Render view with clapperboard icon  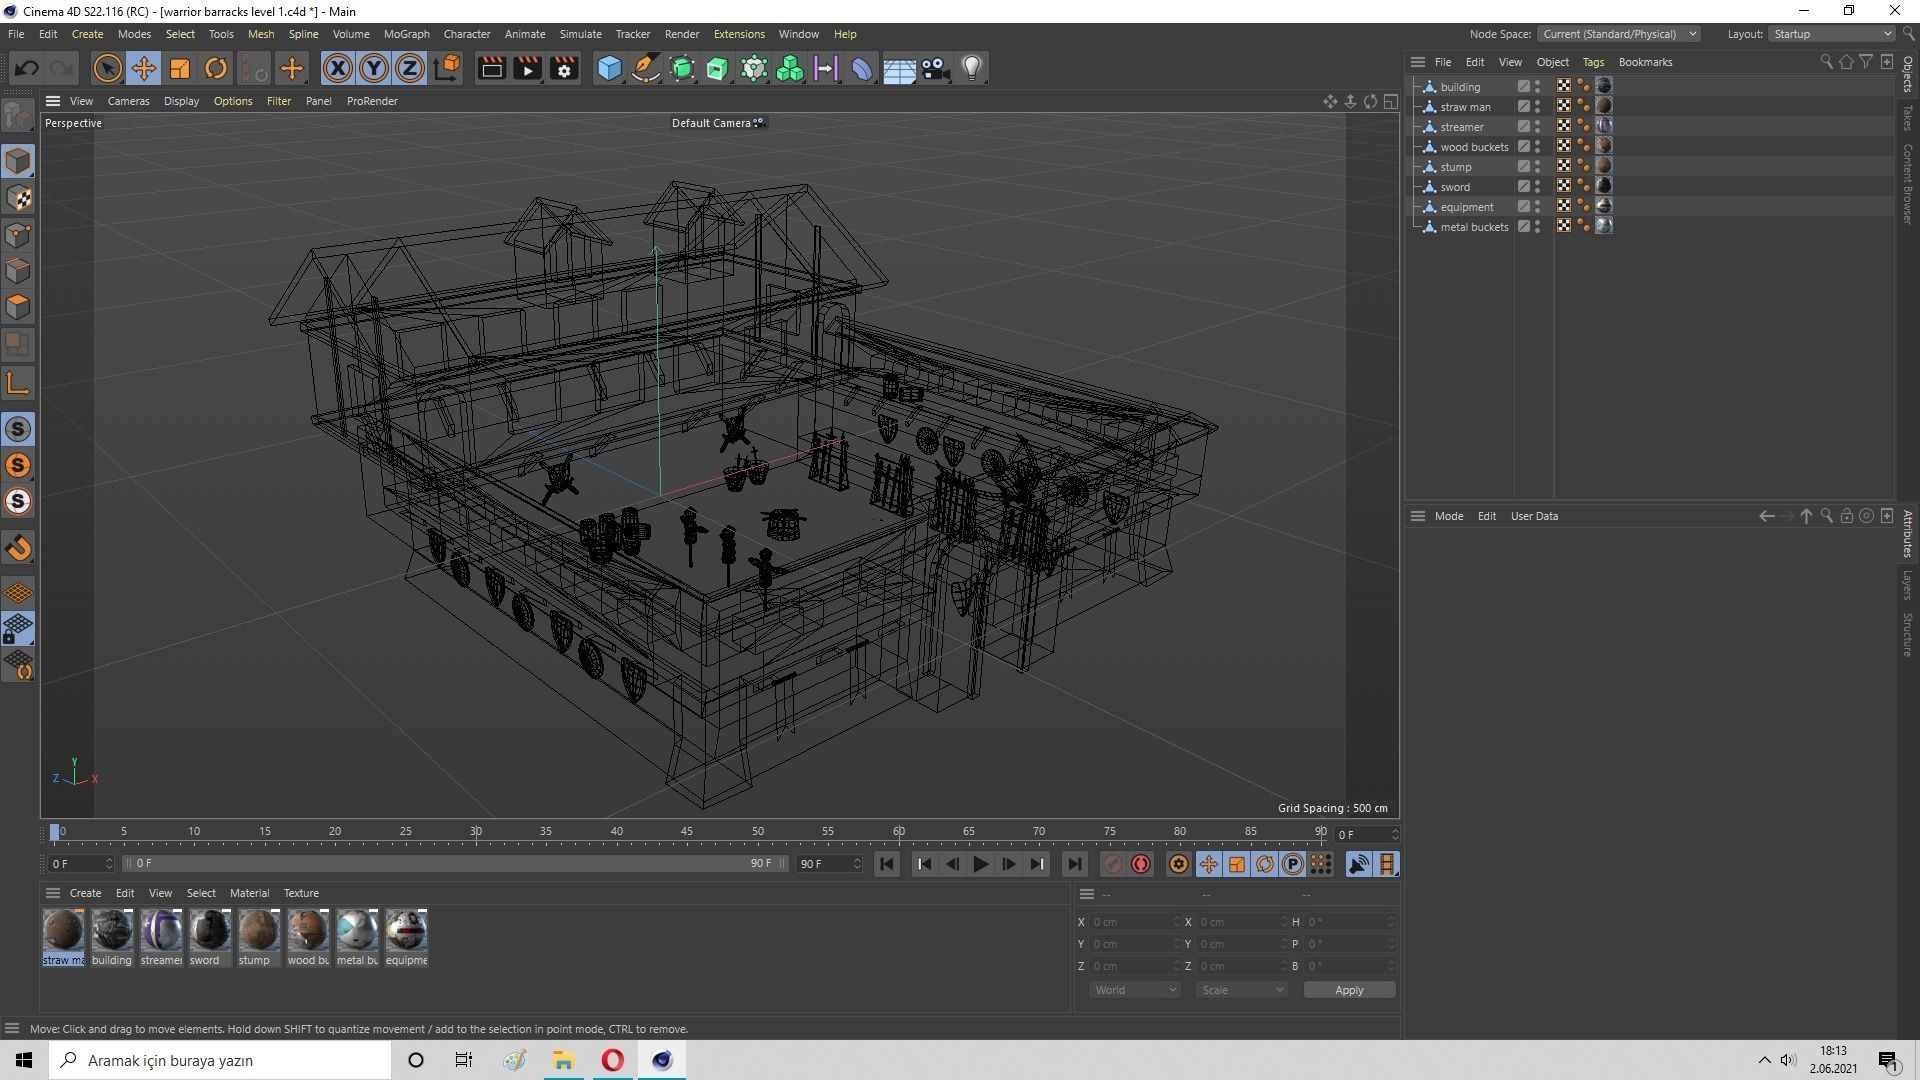pyautogui.click(x=491, y=68)
